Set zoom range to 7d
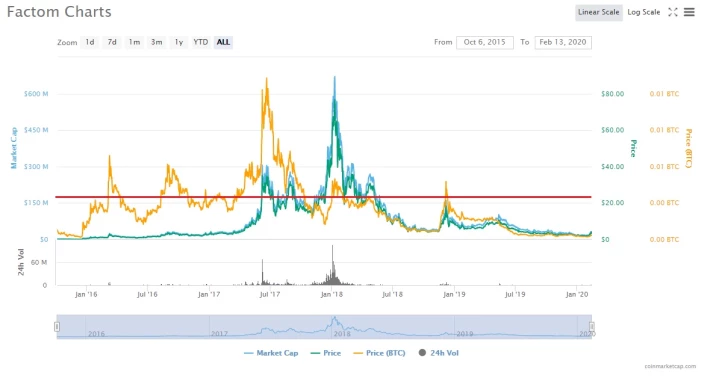The height and width of the screenshot is (376, 710). pos(112,42)
